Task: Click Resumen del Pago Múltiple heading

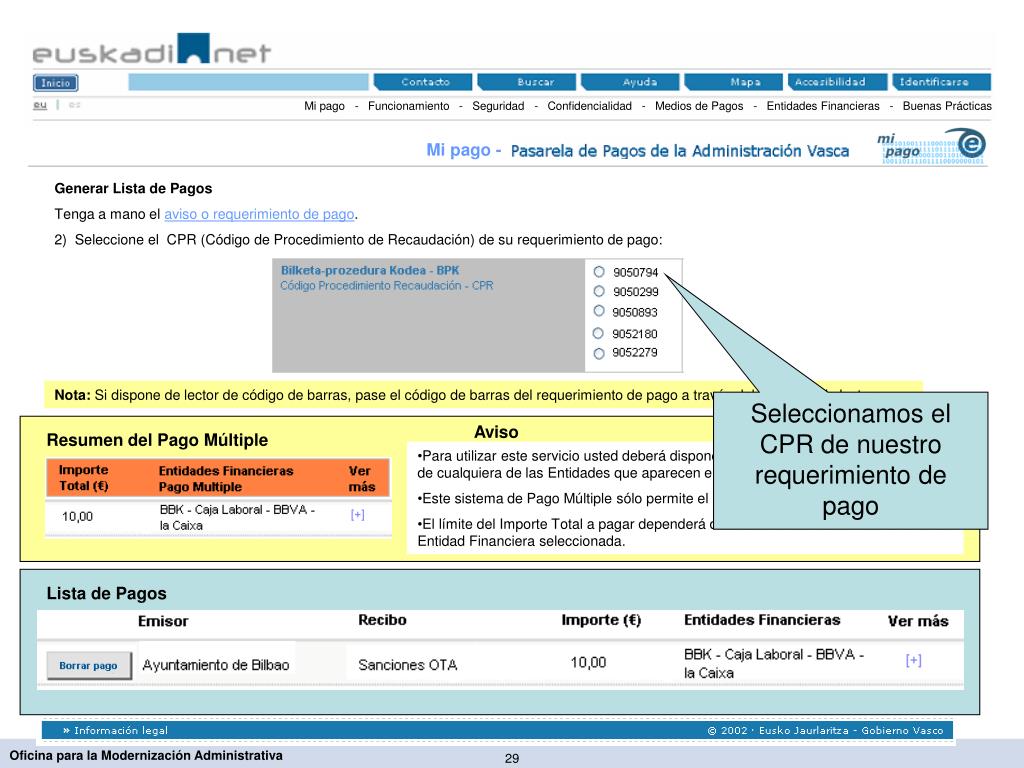Action: tap(157, 440)
